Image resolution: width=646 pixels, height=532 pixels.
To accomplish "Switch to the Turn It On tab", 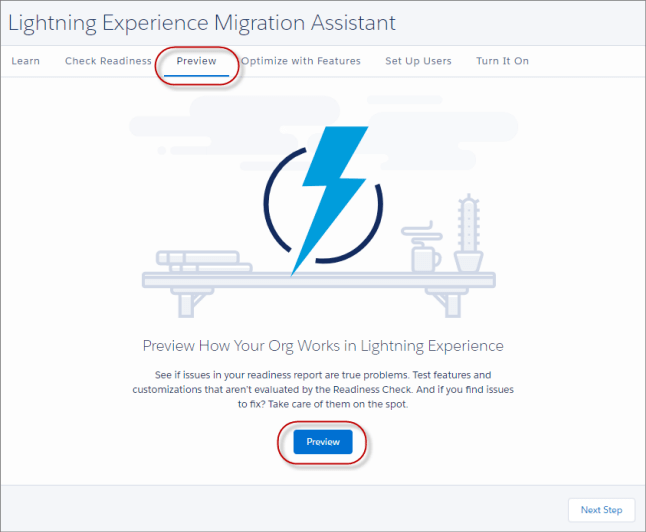I will coord(502,61).
